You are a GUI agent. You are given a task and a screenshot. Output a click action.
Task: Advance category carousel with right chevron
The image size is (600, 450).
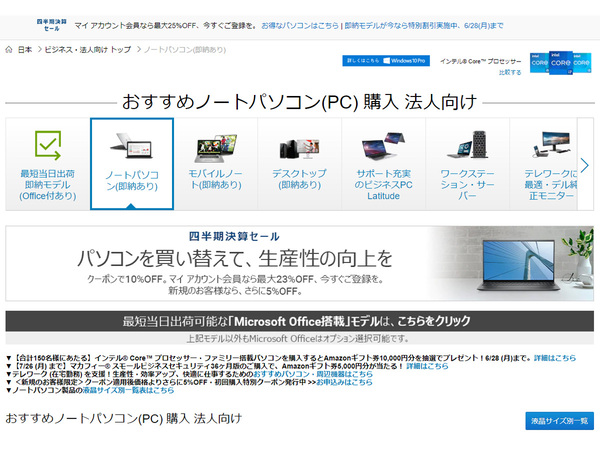(585, 165)
